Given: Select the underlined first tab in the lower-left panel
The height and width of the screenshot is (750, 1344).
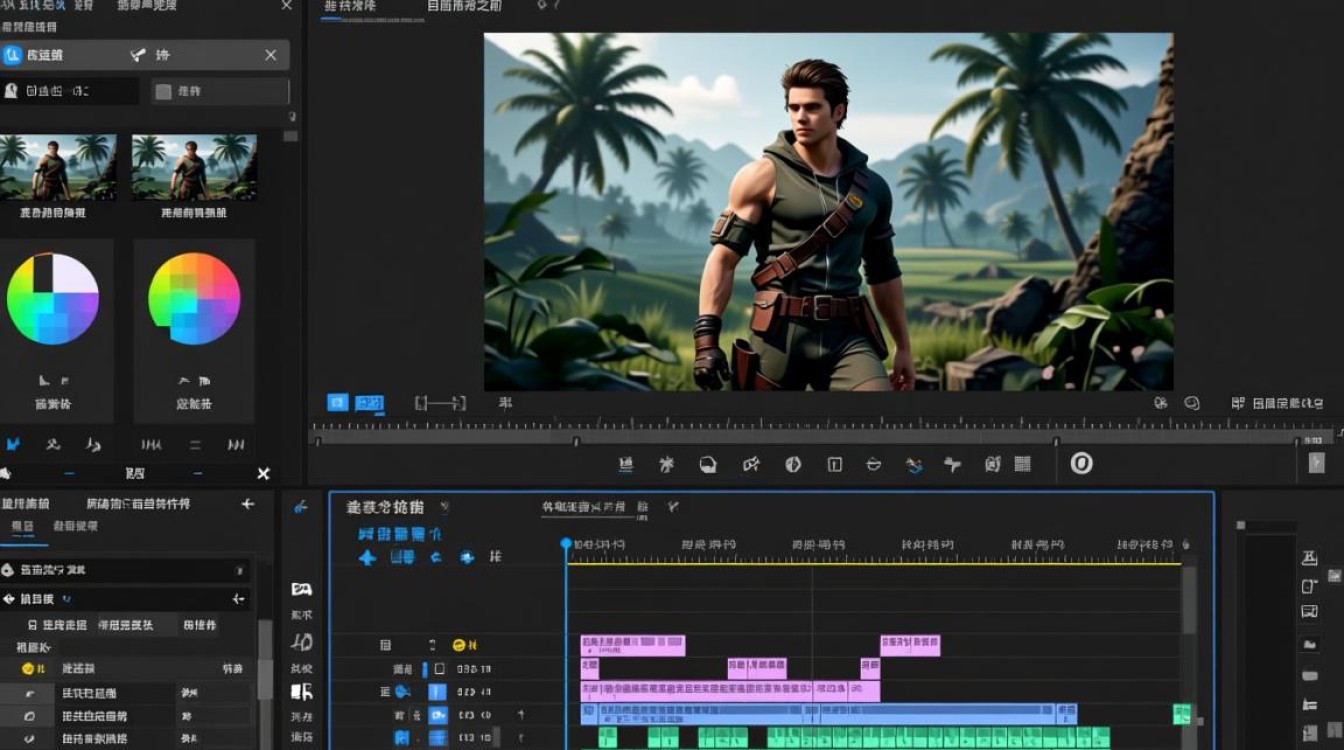Looking at the screenshot, I should click(22, 527).
